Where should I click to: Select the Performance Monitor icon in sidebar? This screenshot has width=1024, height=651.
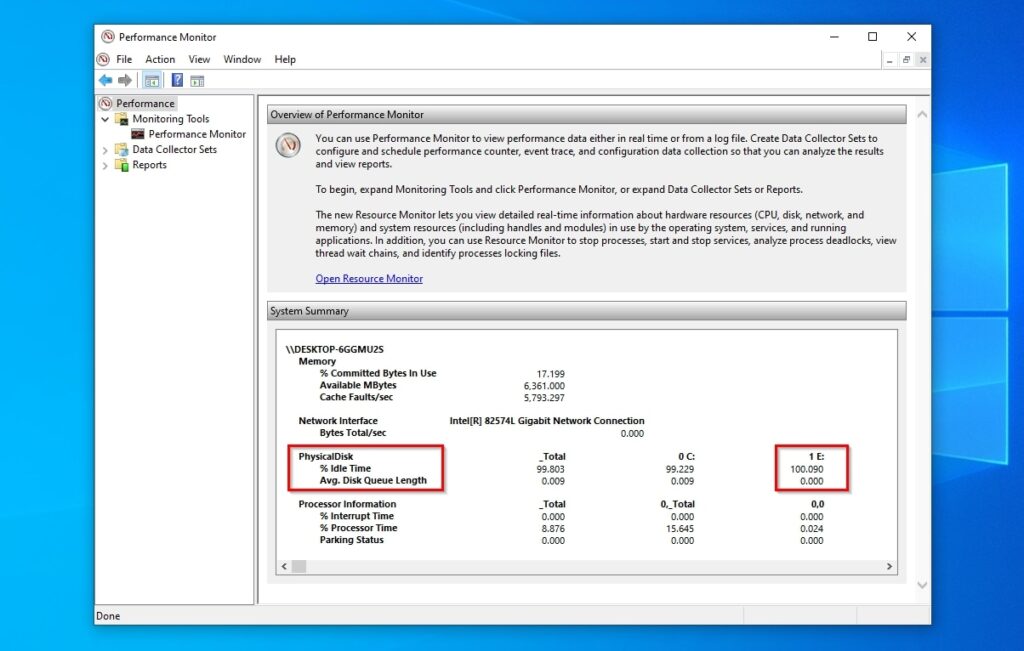point(137,134)
